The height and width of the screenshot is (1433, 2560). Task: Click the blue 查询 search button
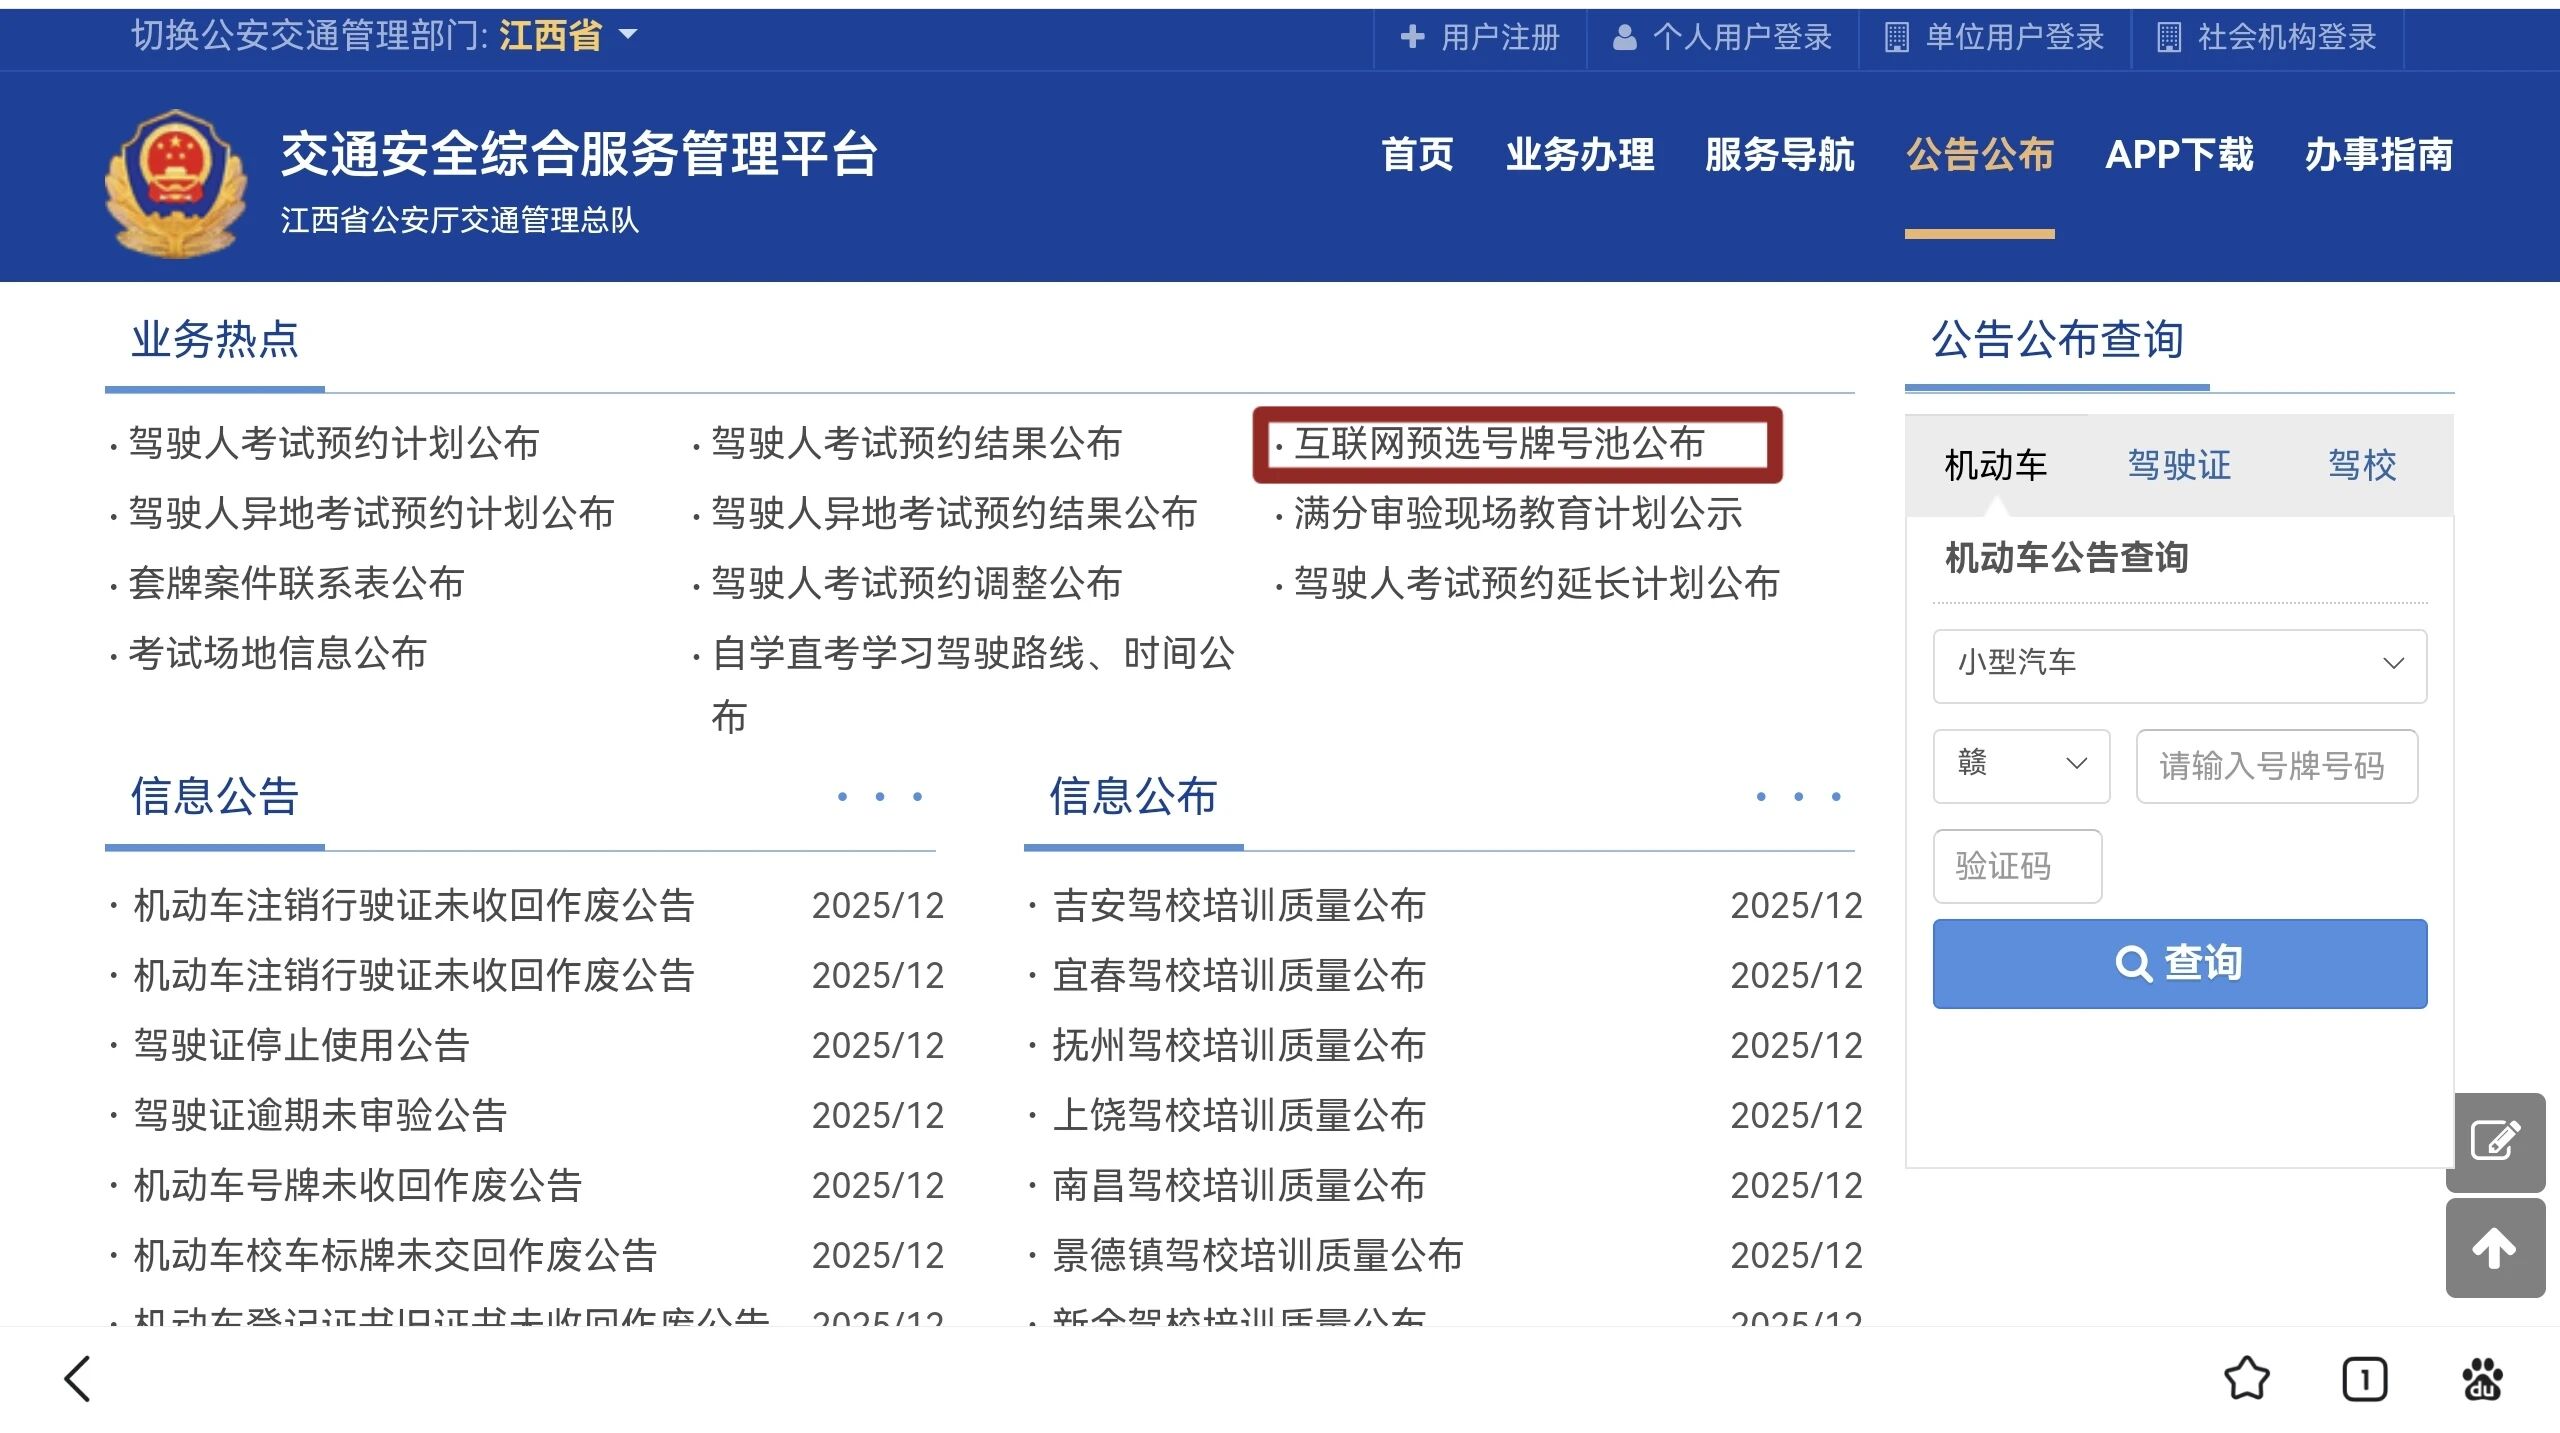click(x=2179, y=963)
